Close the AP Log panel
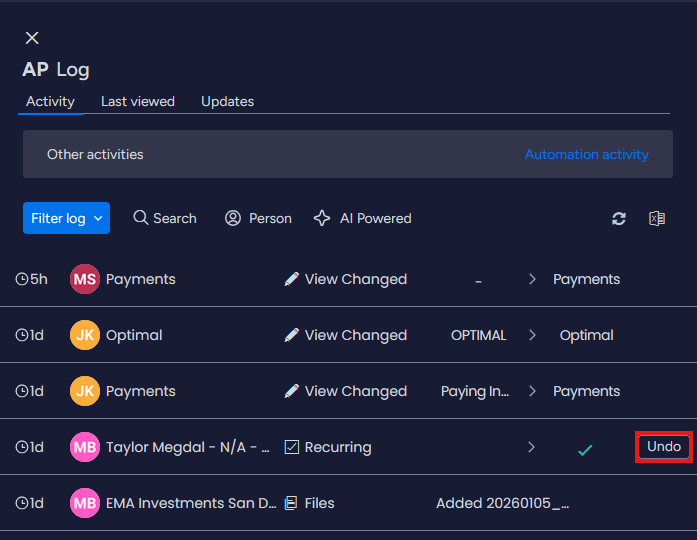Image resolution: width=697 pixels, height=540 pixels. [x=32, y=38]
